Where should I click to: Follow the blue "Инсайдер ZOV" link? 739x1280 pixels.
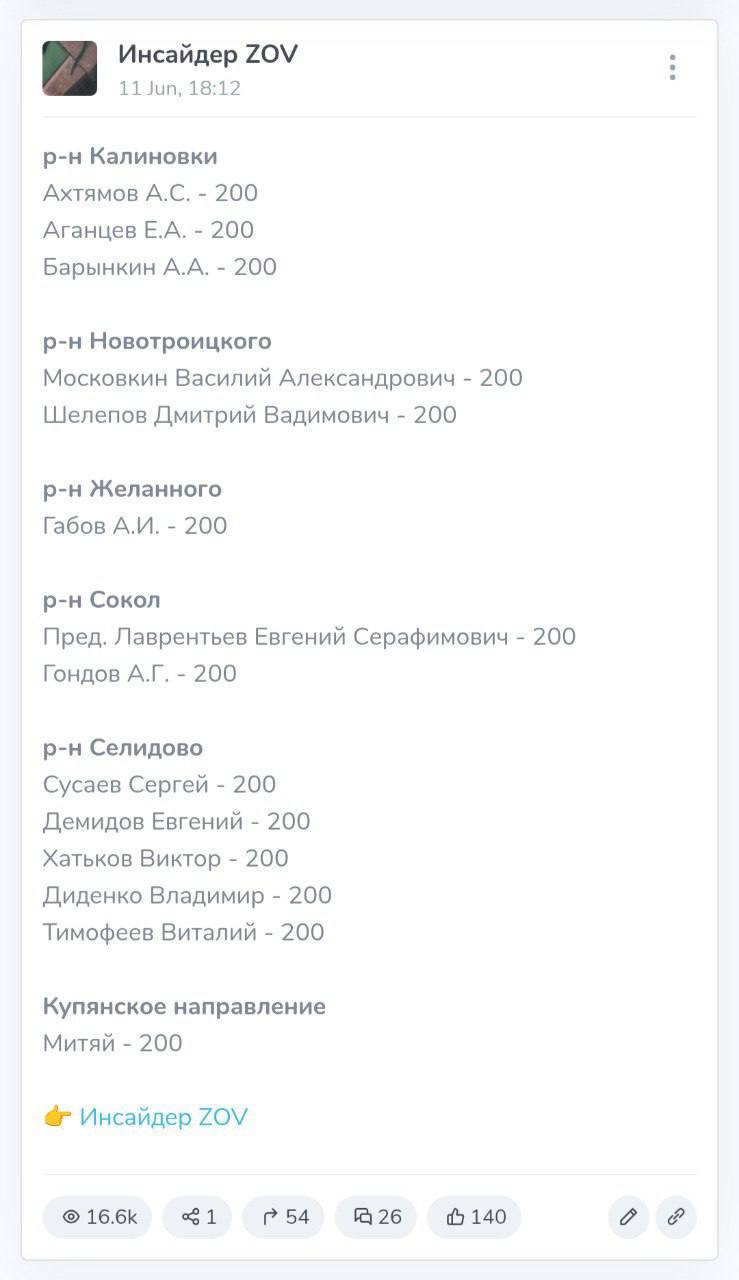click(164, 1117)
